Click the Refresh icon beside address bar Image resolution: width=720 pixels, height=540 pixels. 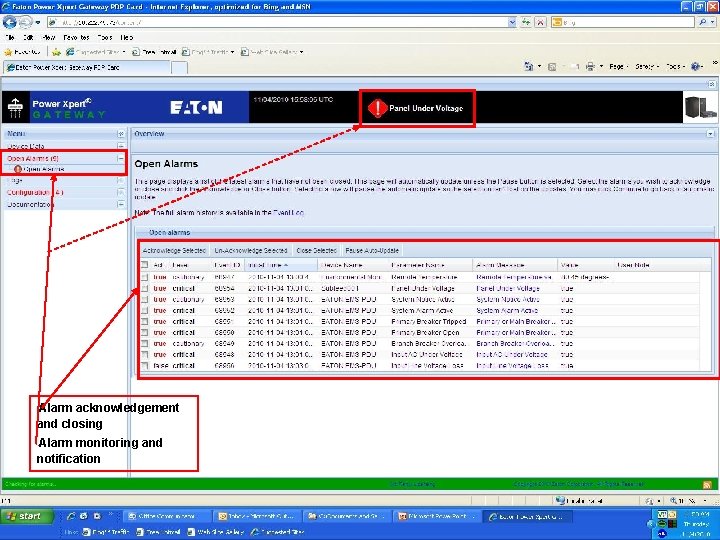pyautogui.click(x=526, y=22)
